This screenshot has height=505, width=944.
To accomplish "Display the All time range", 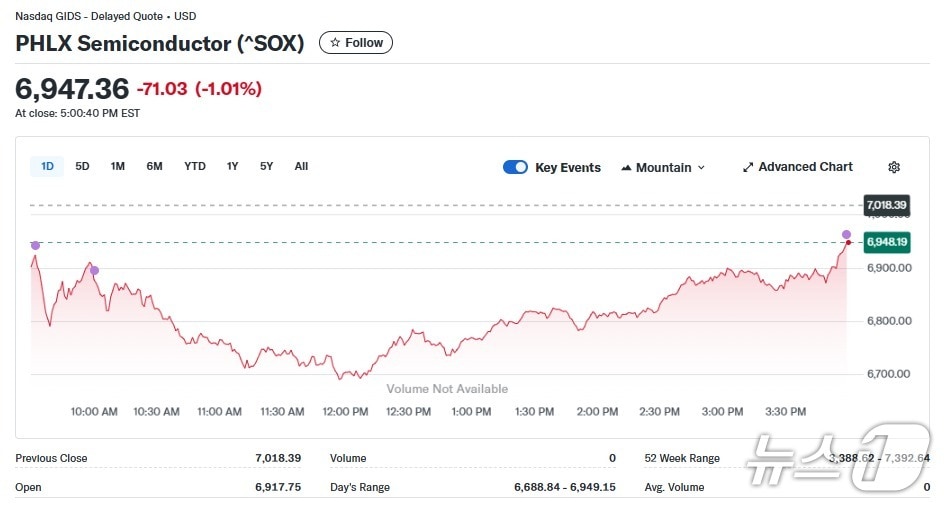I will (301, 166).
